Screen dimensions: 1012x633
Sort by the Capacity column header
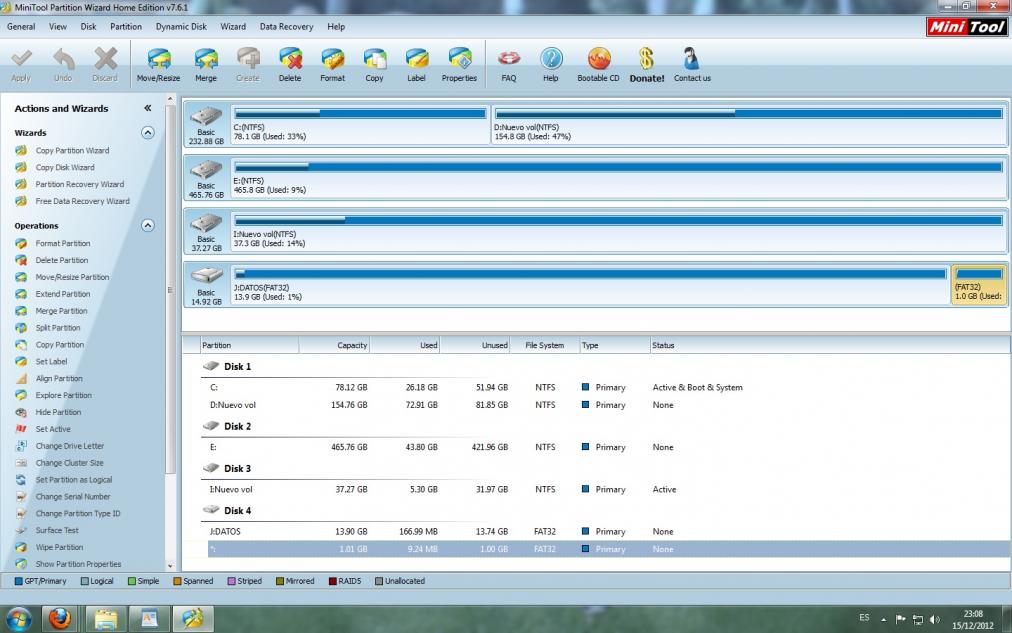point(334,345)
